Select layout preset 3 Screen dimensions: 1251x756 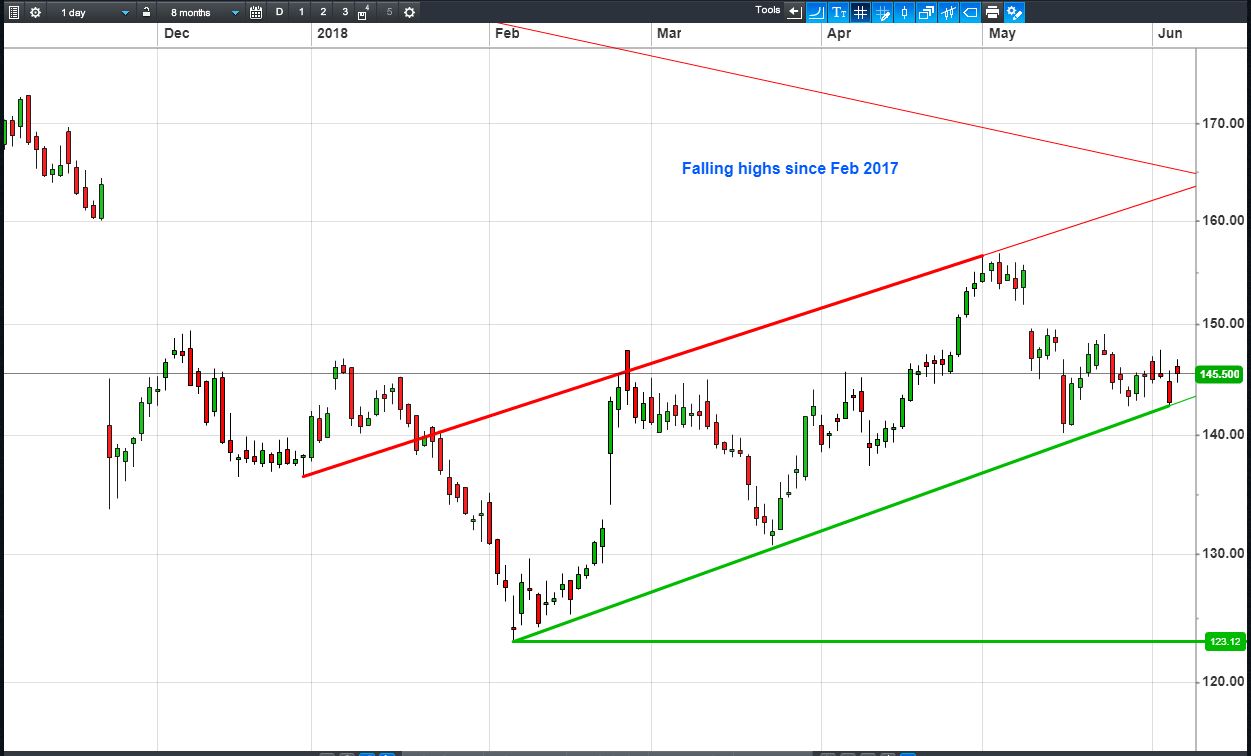345,12
